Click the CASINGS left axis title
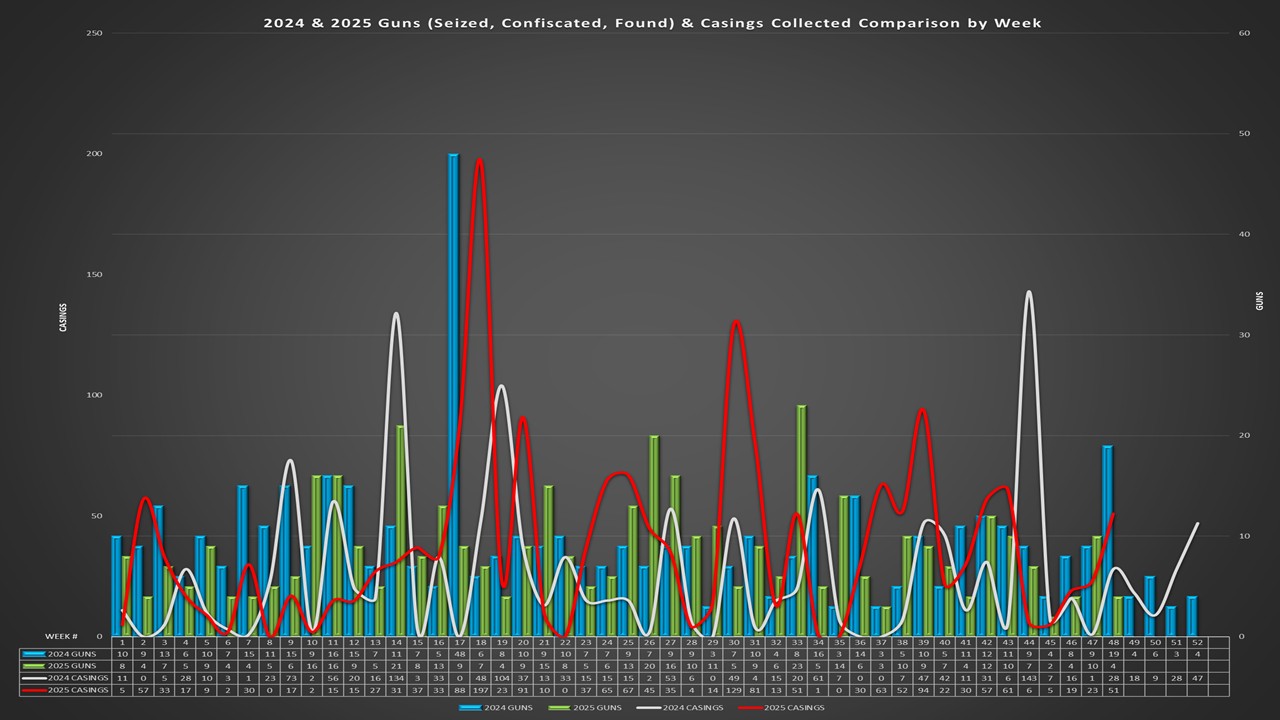 64,316
